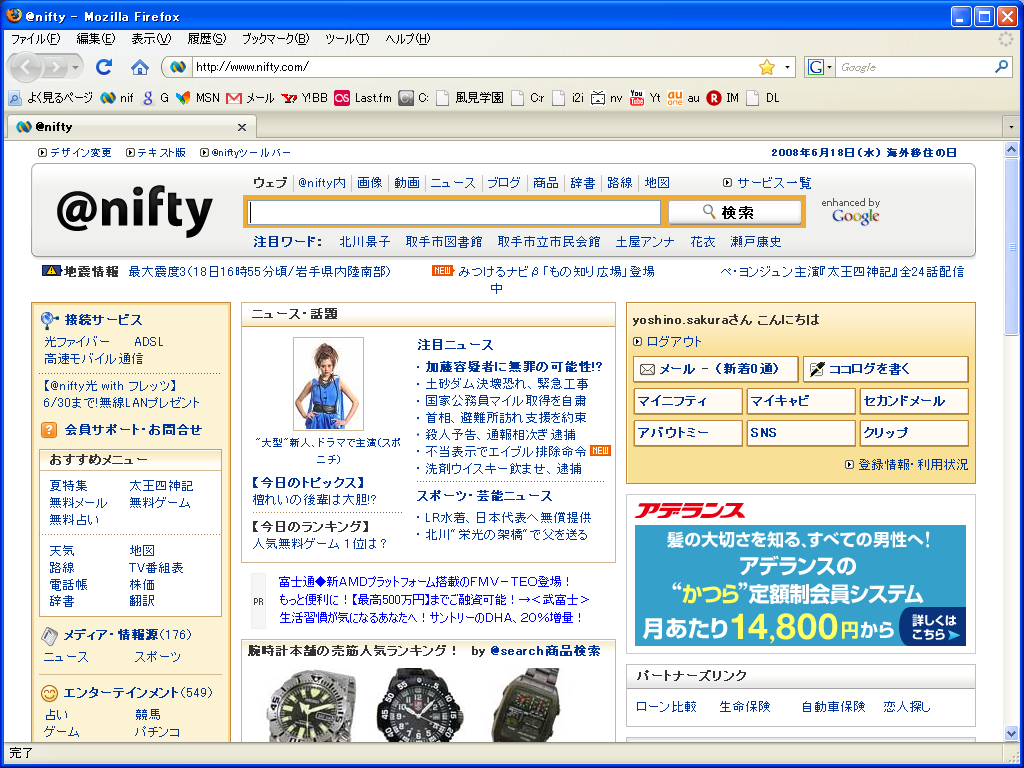
Task: Click the 検索 search button
Action: pos(735,212)
